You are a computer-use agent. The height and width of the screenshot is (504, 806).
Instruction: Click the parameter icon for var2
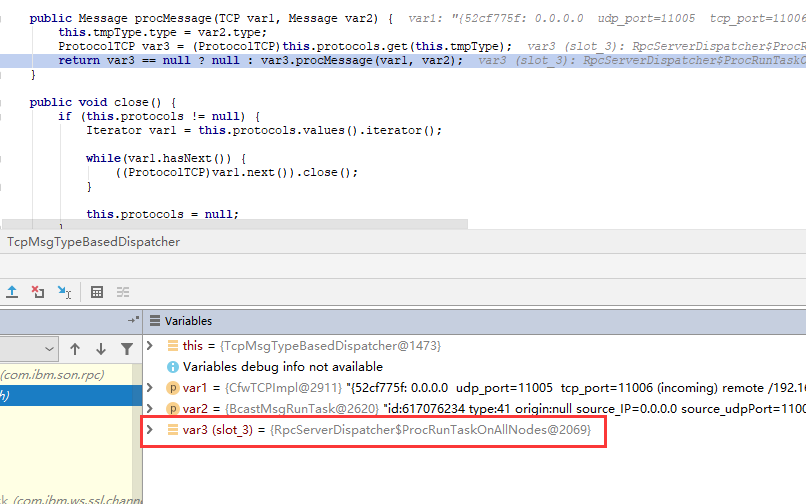[x=173, y=409]
